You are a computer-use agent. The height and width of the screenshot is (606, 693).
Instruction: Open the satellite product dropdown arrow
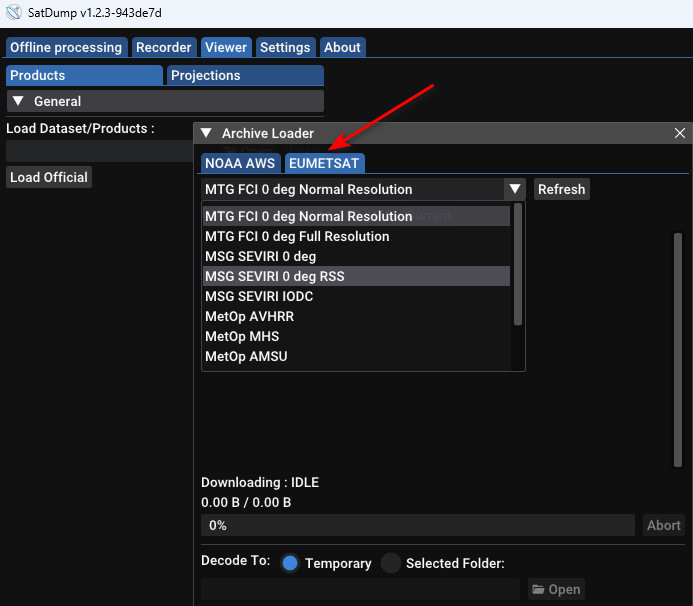(514, 189)
